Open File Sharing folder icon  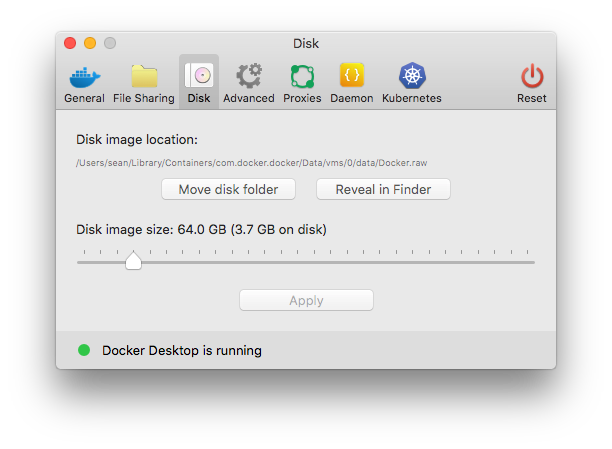point(144,76)
